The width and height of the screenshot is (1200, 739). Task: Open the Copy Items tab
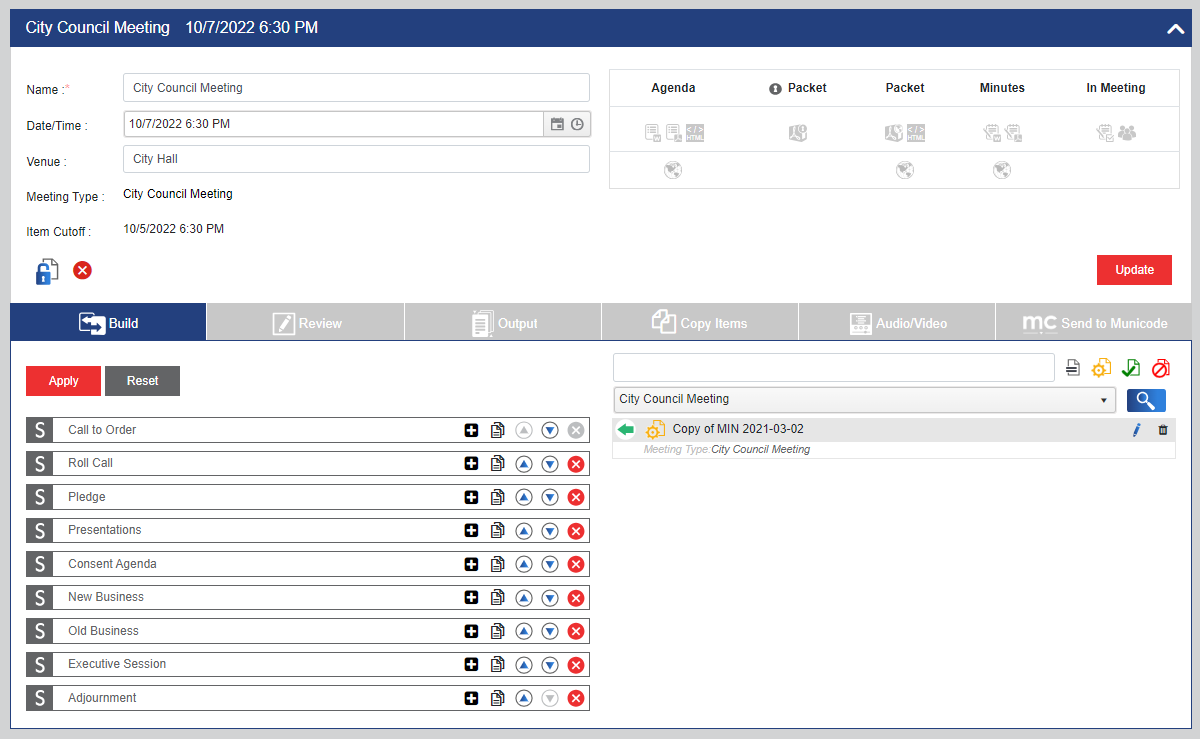point(700,323)
